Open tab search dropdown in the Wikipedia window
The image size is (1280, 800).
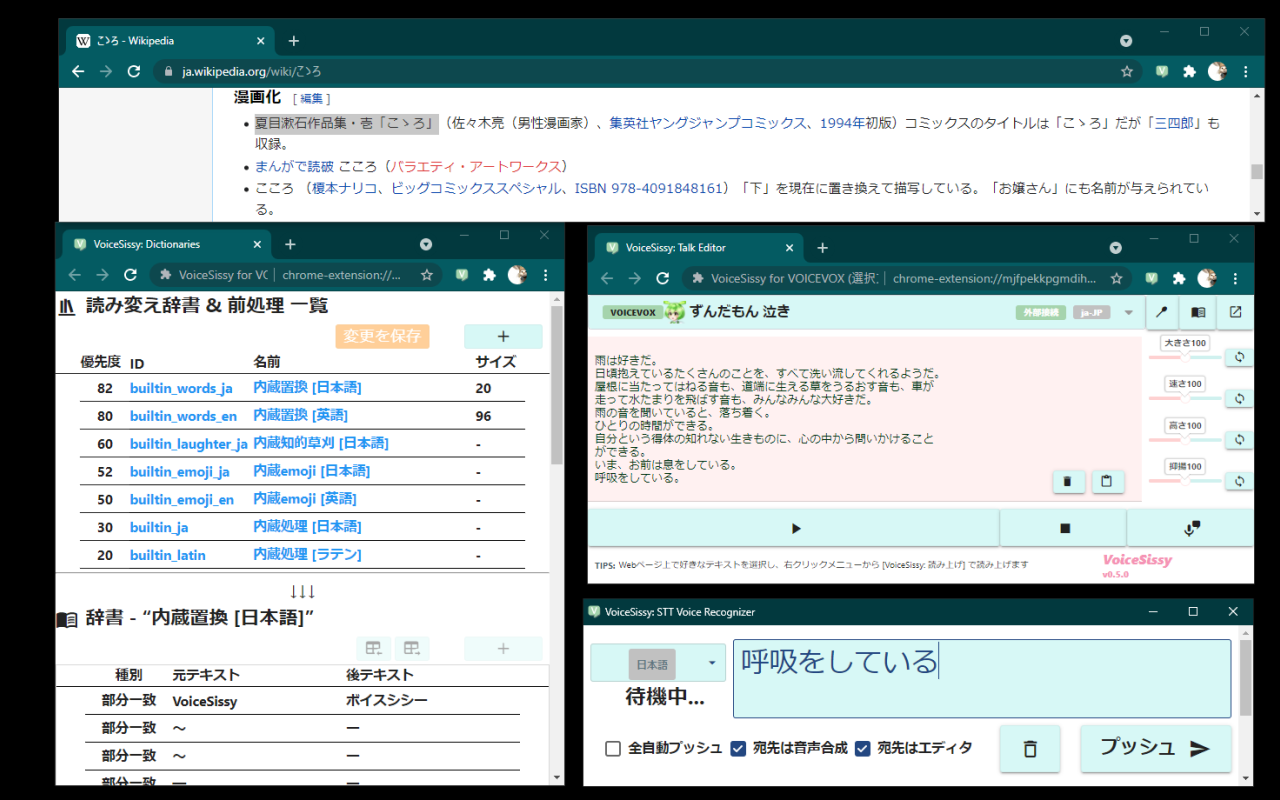click(x=1126, y=41)
